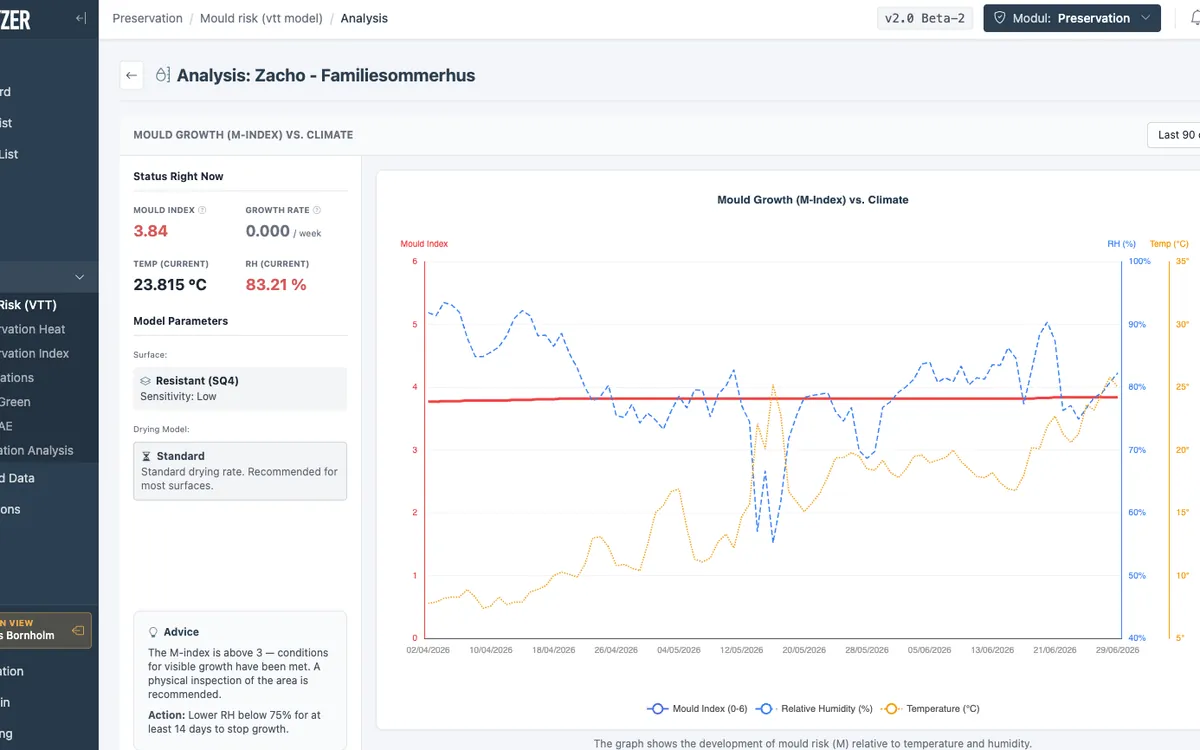Image resolution: width=1200 pixels, height=750 pixels.
Task: Open the Modul: Preservation dropdown
Action: 1072,18
